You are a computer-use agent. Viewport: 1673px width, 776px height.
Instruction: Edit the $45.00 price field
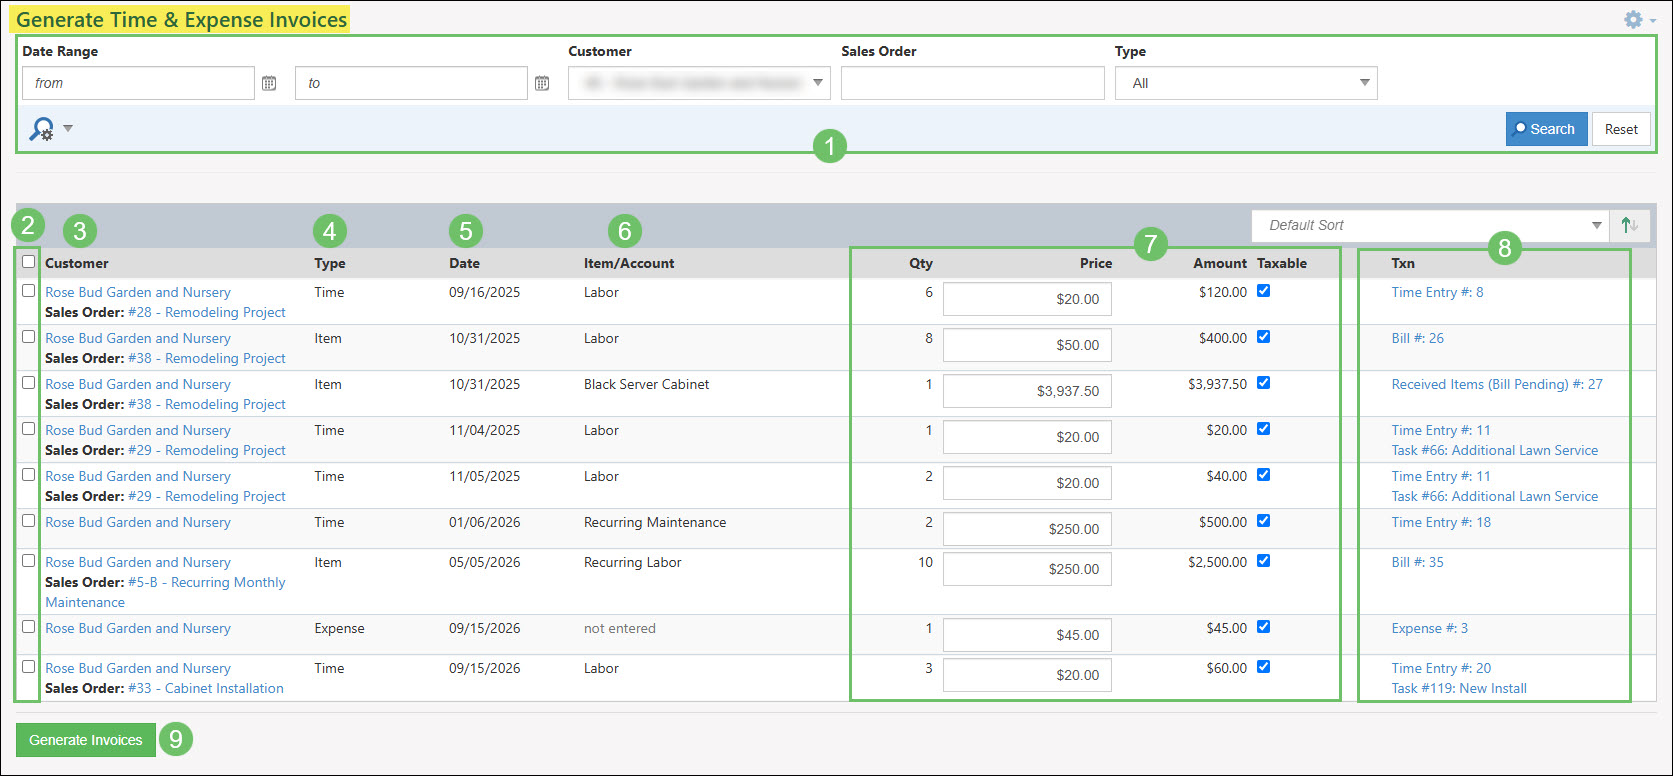tap(1027, 635)
